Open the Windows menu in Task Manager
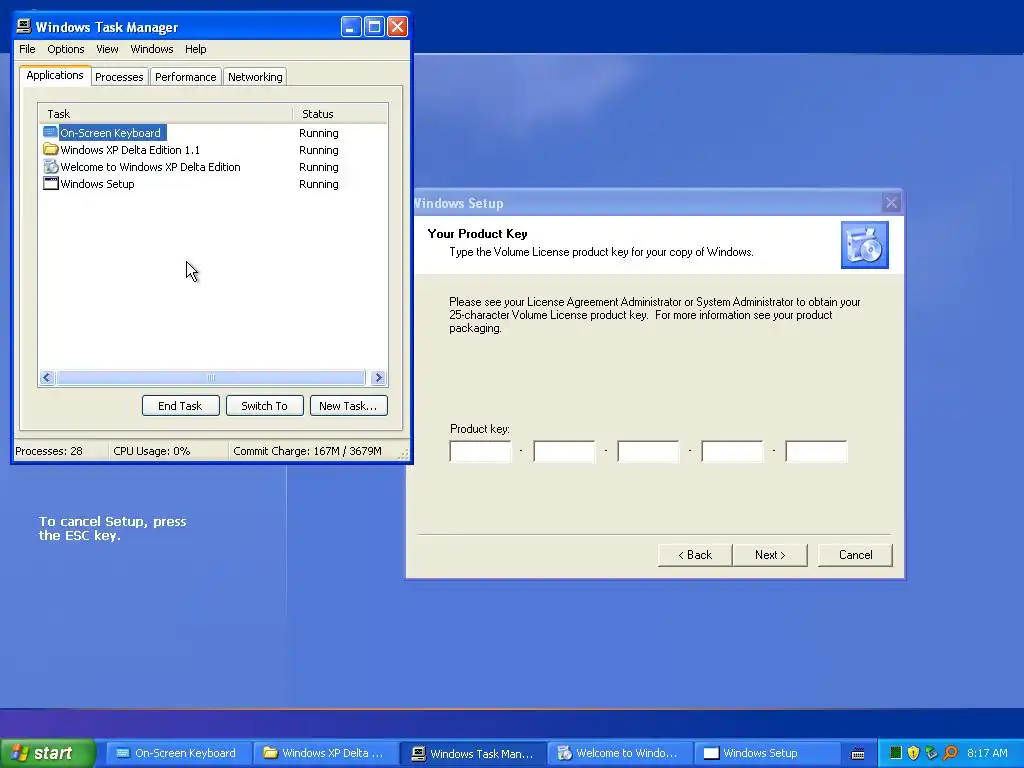Image resolution: width=1024 pixels, height=768 pixels. (152, 49)
